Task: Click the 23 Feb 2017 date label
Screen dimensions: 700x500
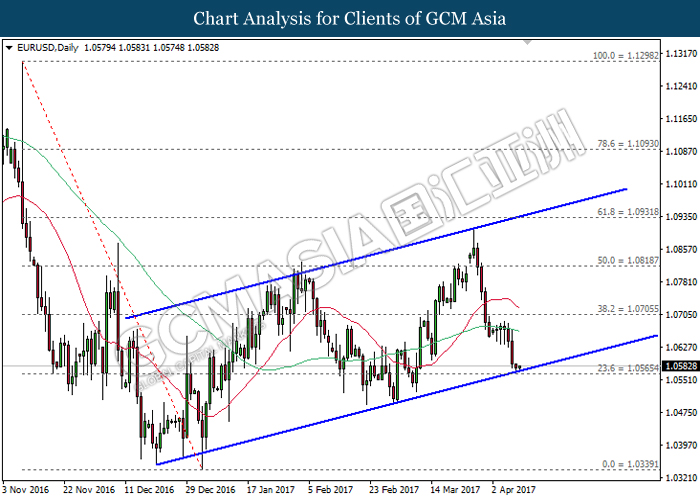Action: [394, 490]
